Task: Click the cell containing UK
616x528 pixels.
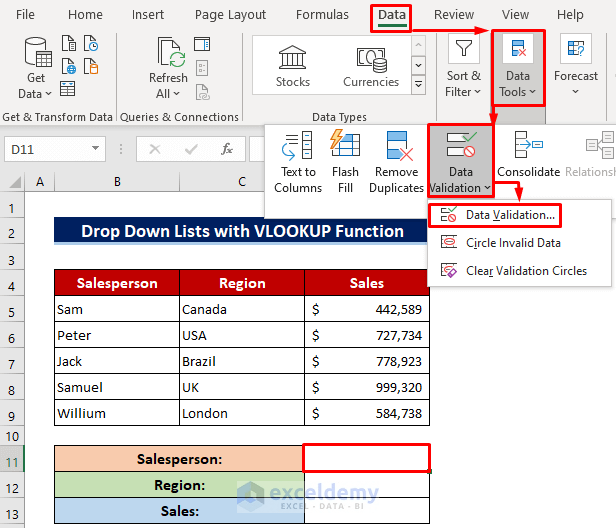Action: [x=242, y=387]
